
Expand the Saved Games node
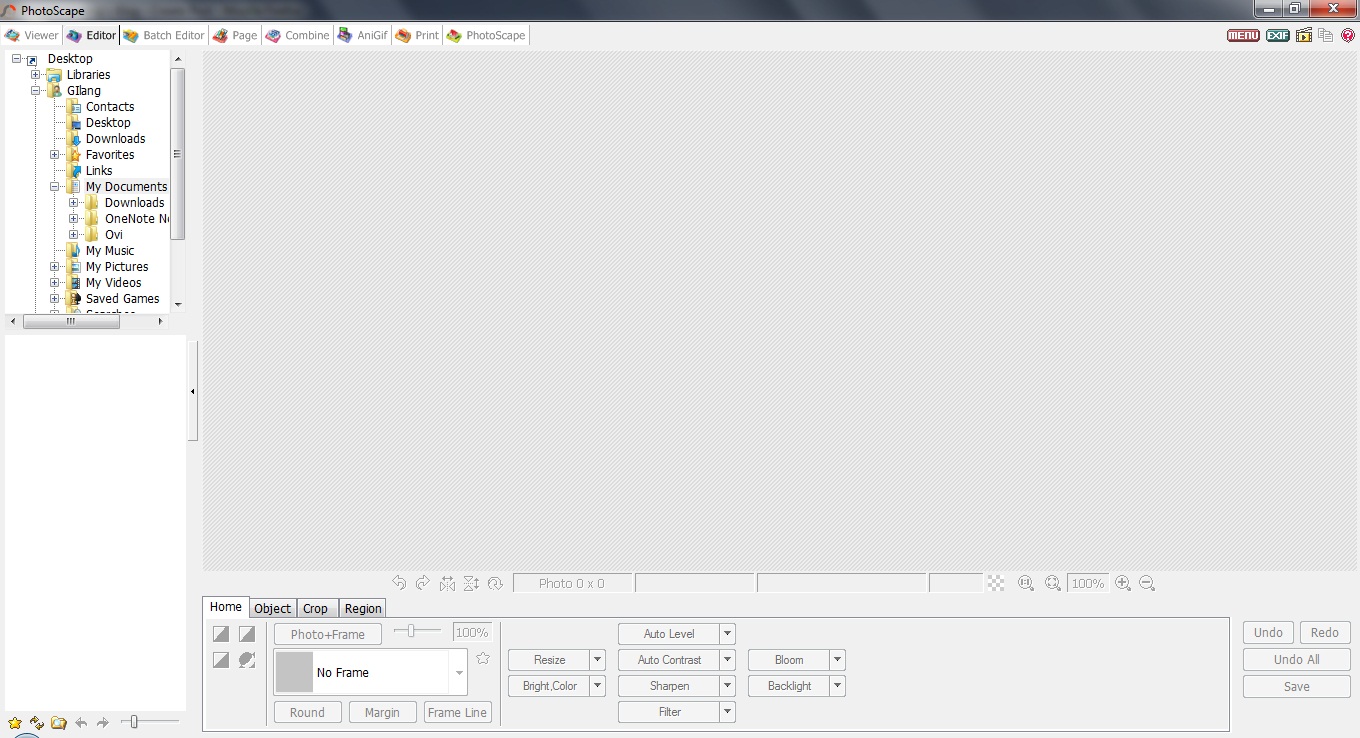pyautogui.click(x=55, y=299)
